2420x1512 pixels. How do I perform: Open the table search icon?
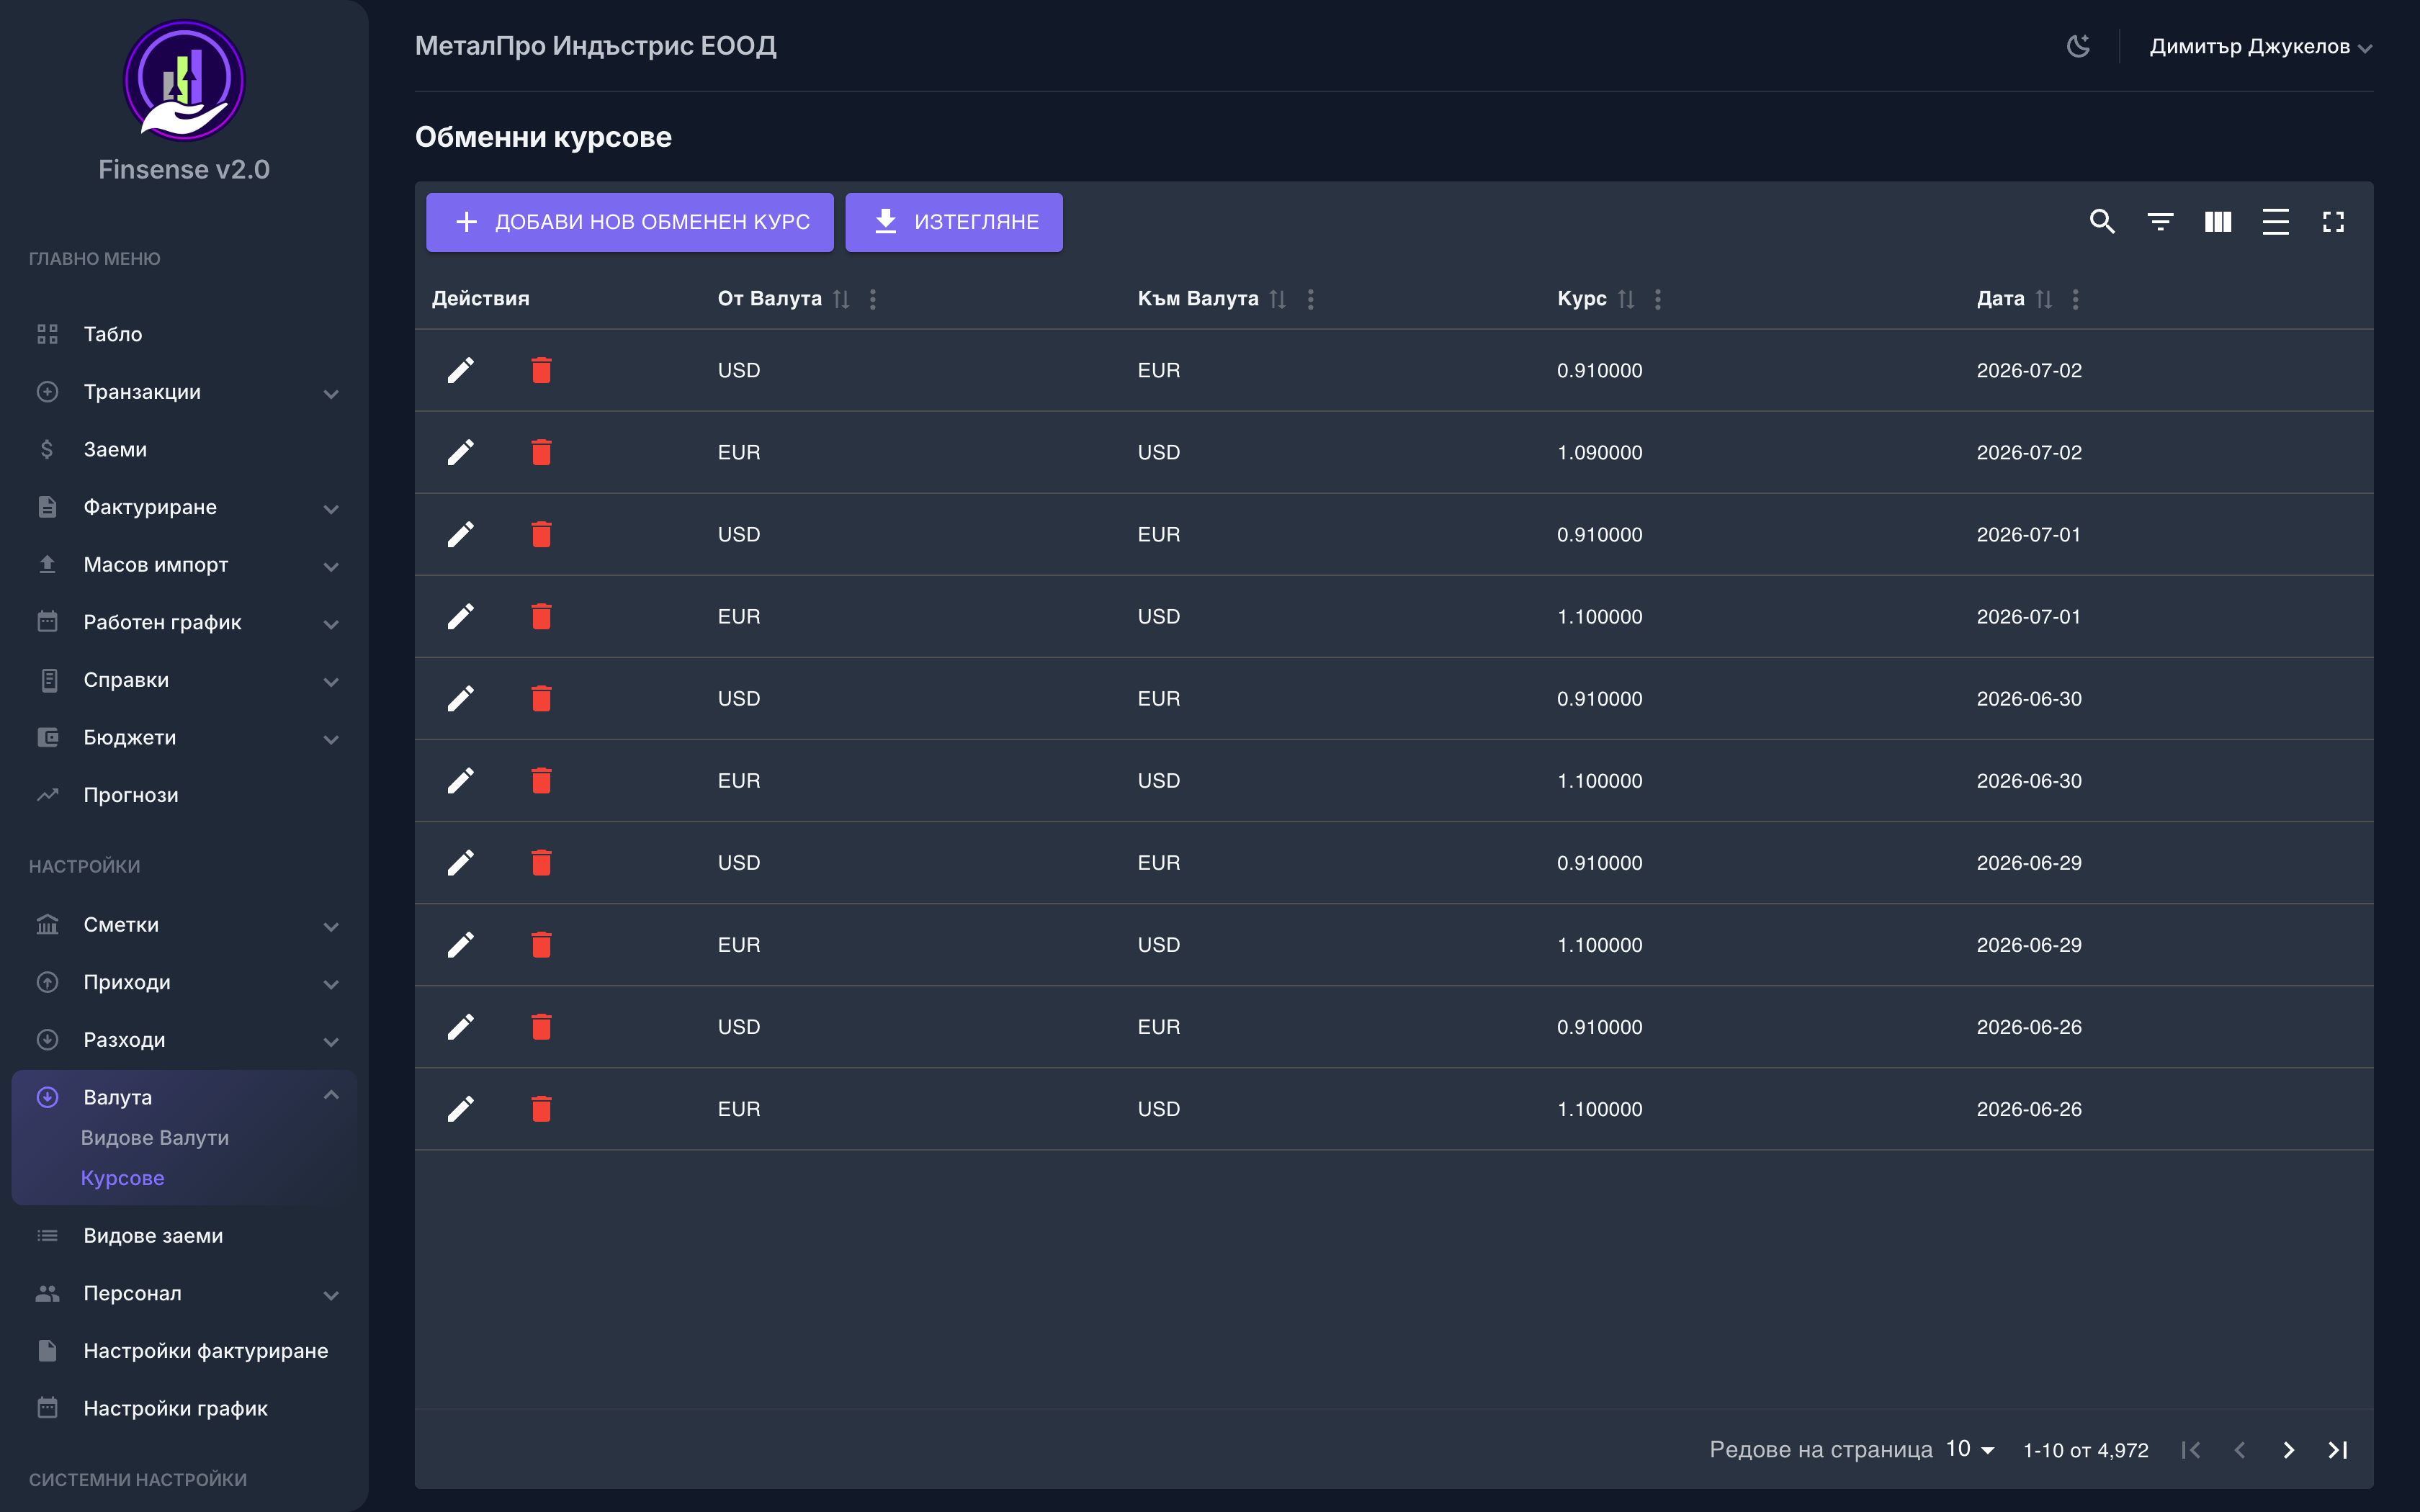coord(2102,221)
